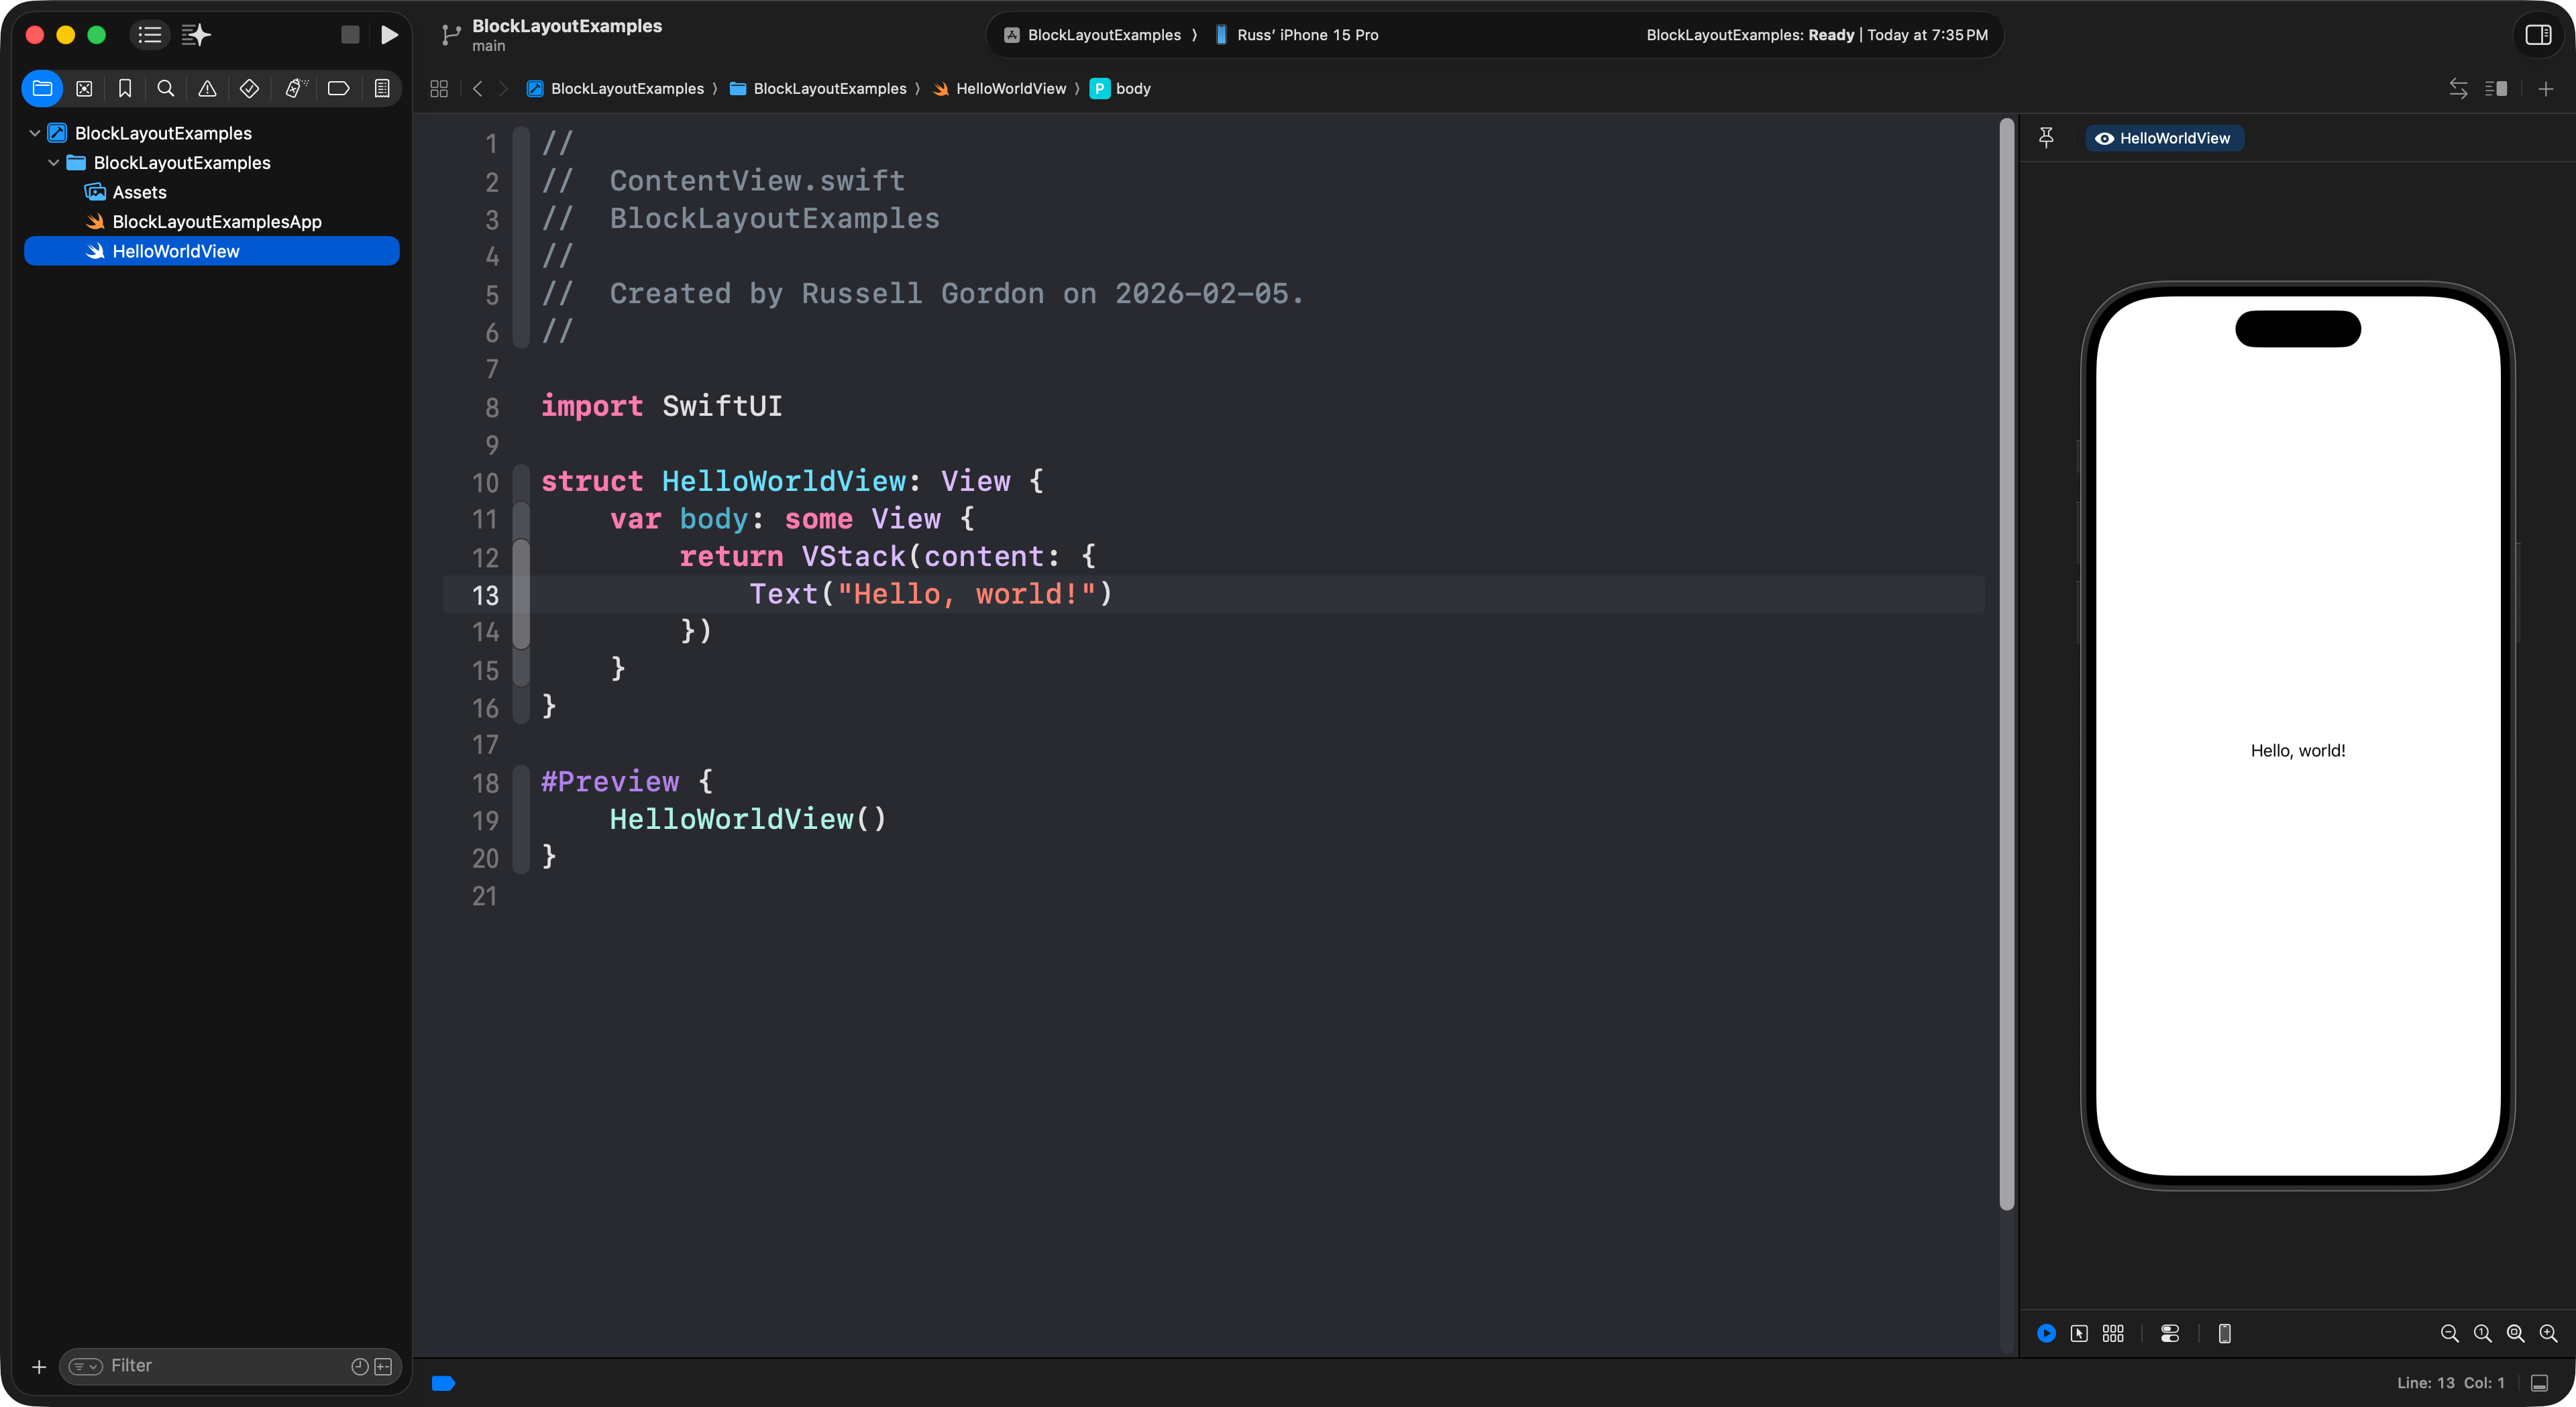The width and height of the screenshot is (2576, 1407).
Task: Collapse the BlockLayoutExamples folder group
Action: click(54, 163)
